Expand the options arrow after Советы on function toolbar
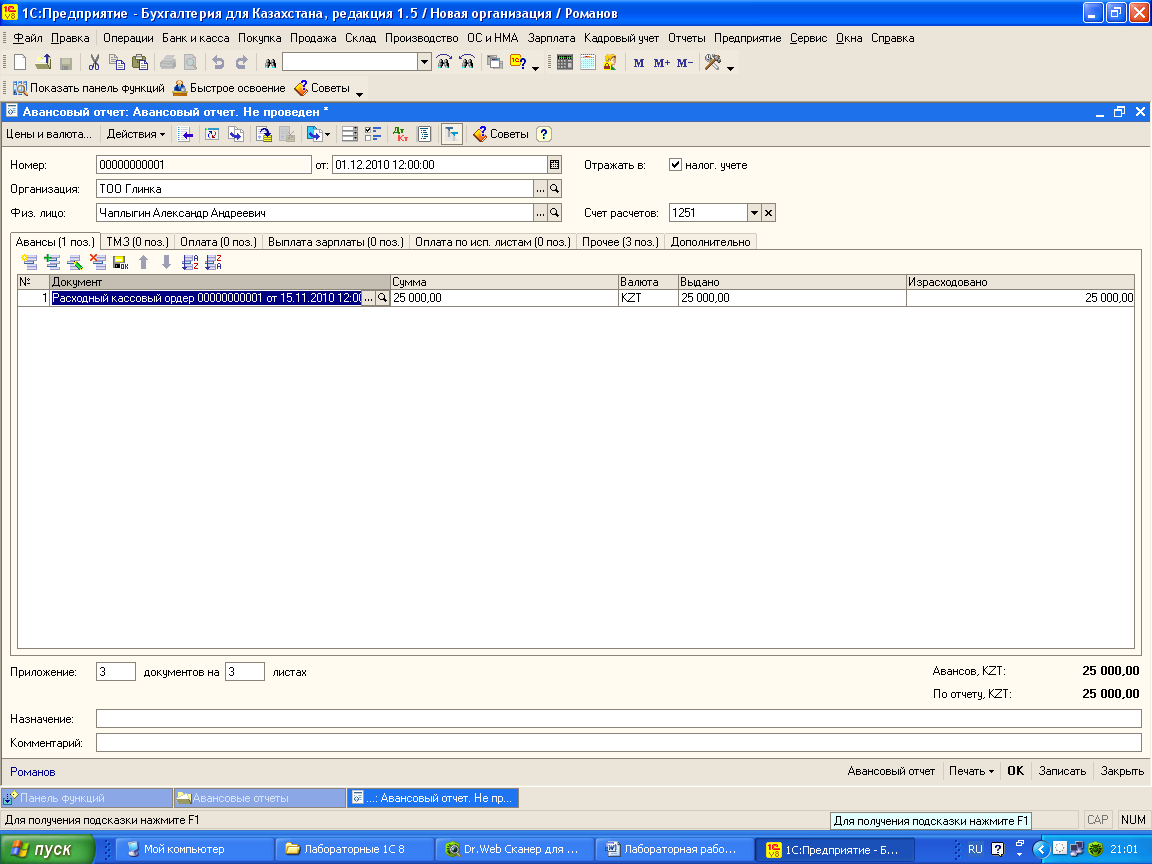This screenshot has width=1152, height=864. pyautogui.click(x=359, y=93)
